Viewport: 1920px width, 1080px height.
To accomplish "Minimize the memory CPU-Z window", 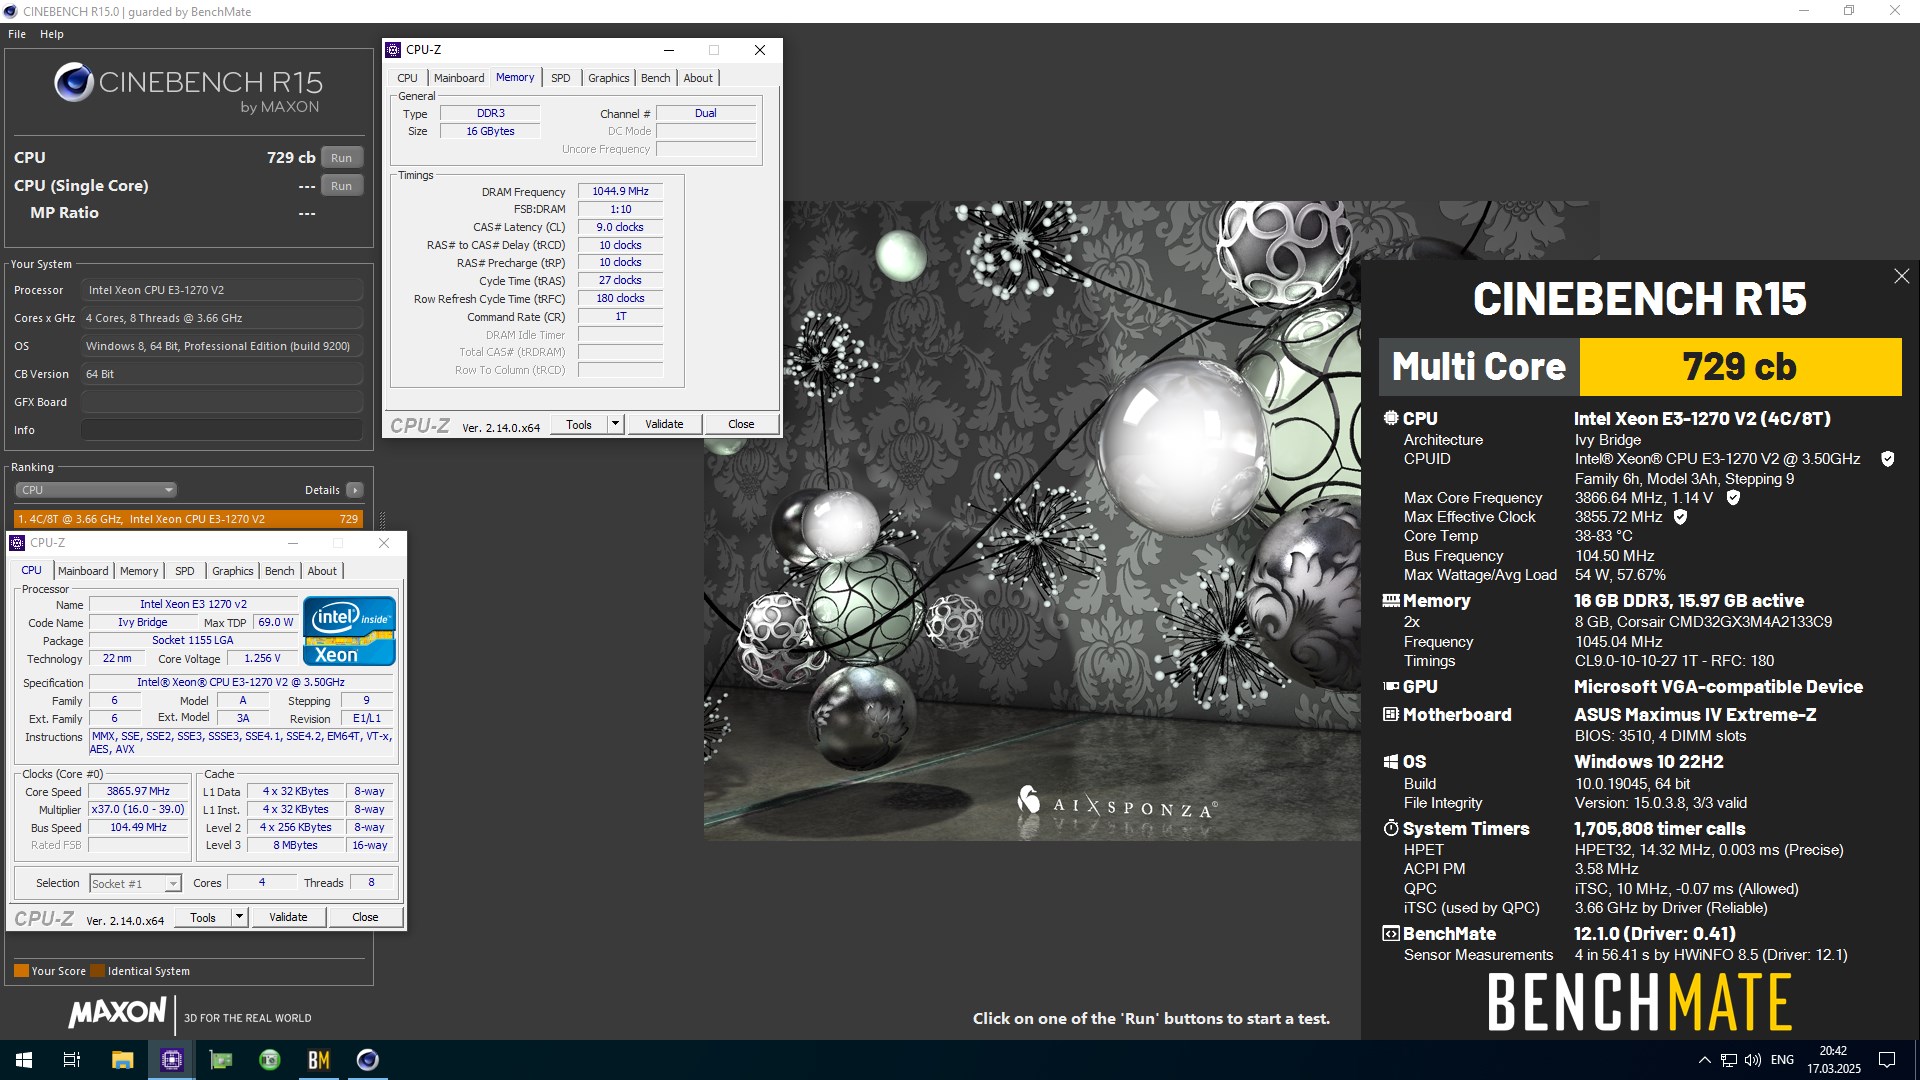I will point(669,50).
